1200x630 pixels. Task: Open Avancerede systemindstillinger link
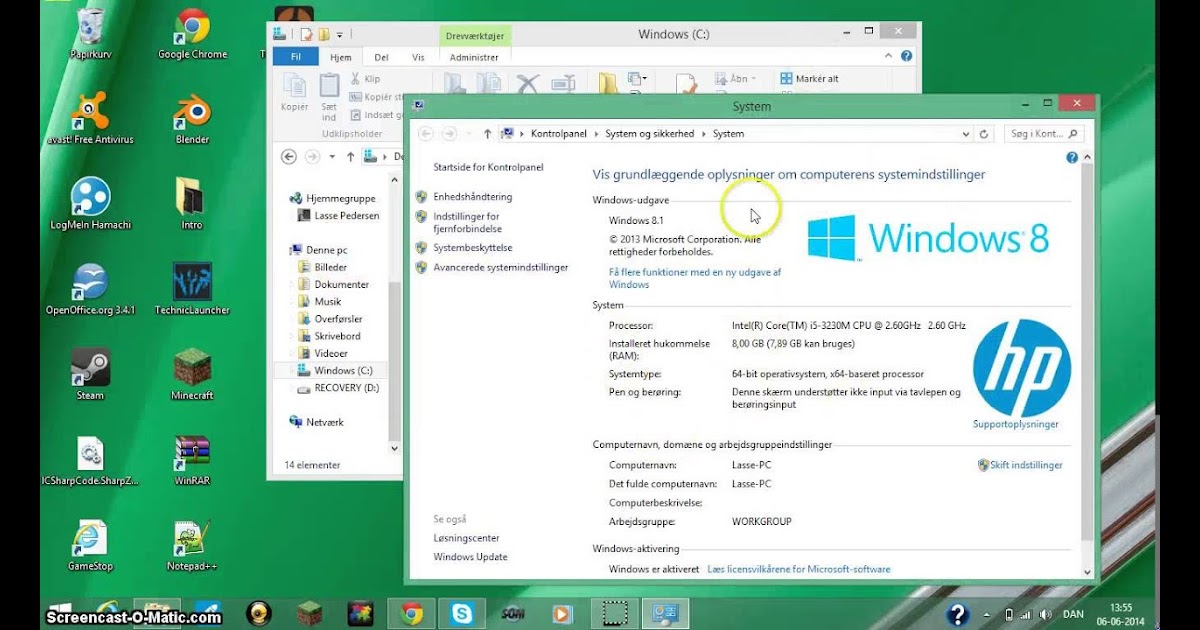(x=500, y=267)
